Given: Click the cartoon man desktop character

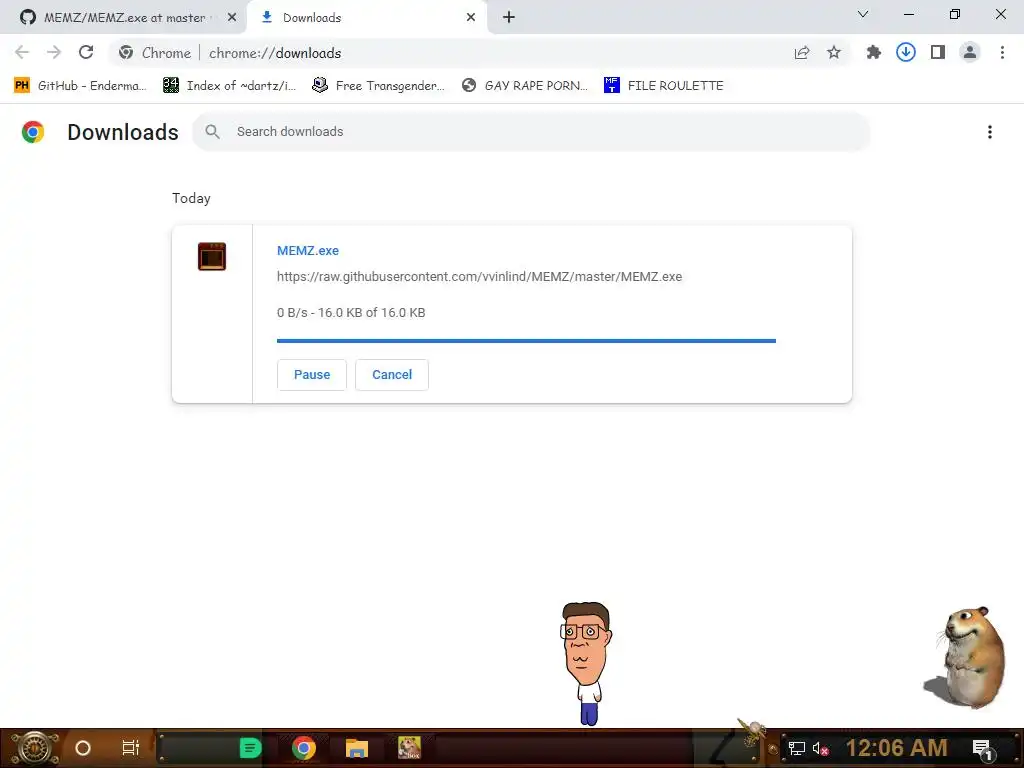Looking at the screenshot, I should 586,664.
